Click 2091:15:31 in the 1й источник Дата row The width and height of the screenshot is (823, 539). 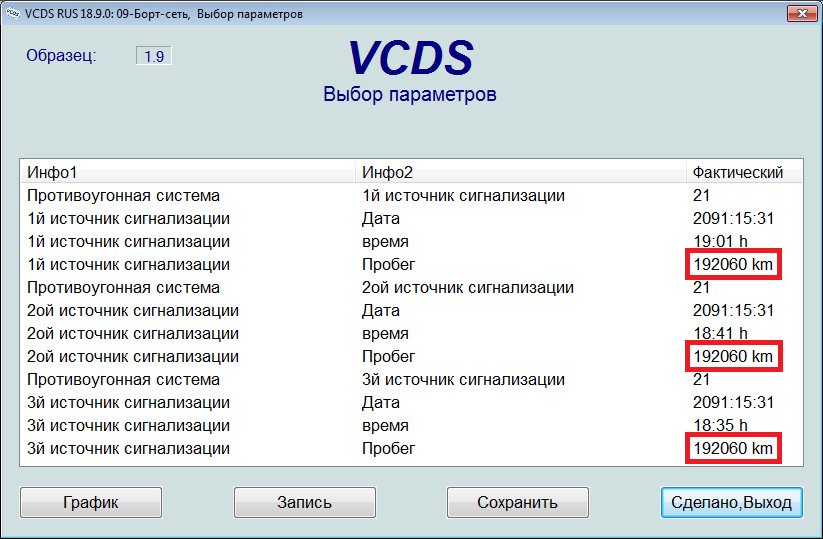(x=733, y=218)
